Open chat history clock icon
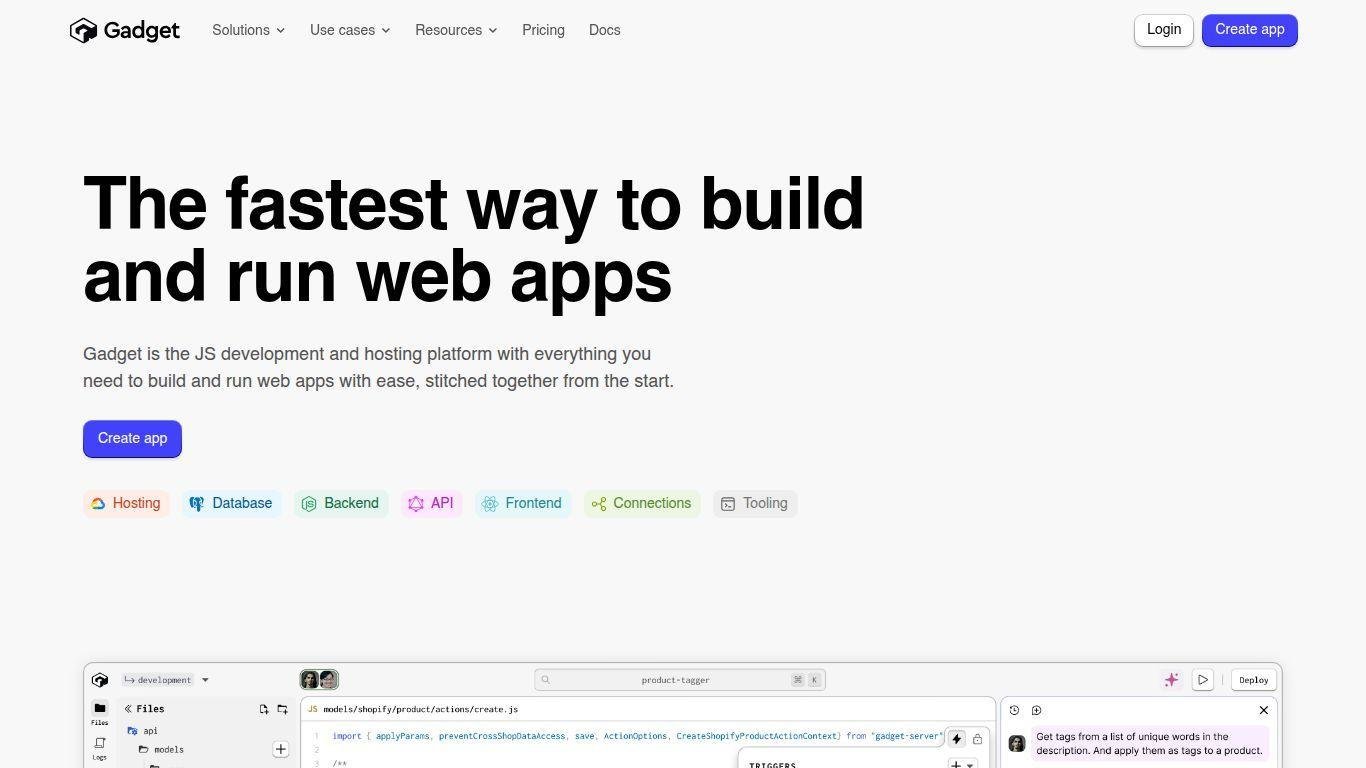1366x768 pixels. coord(1014,710)
